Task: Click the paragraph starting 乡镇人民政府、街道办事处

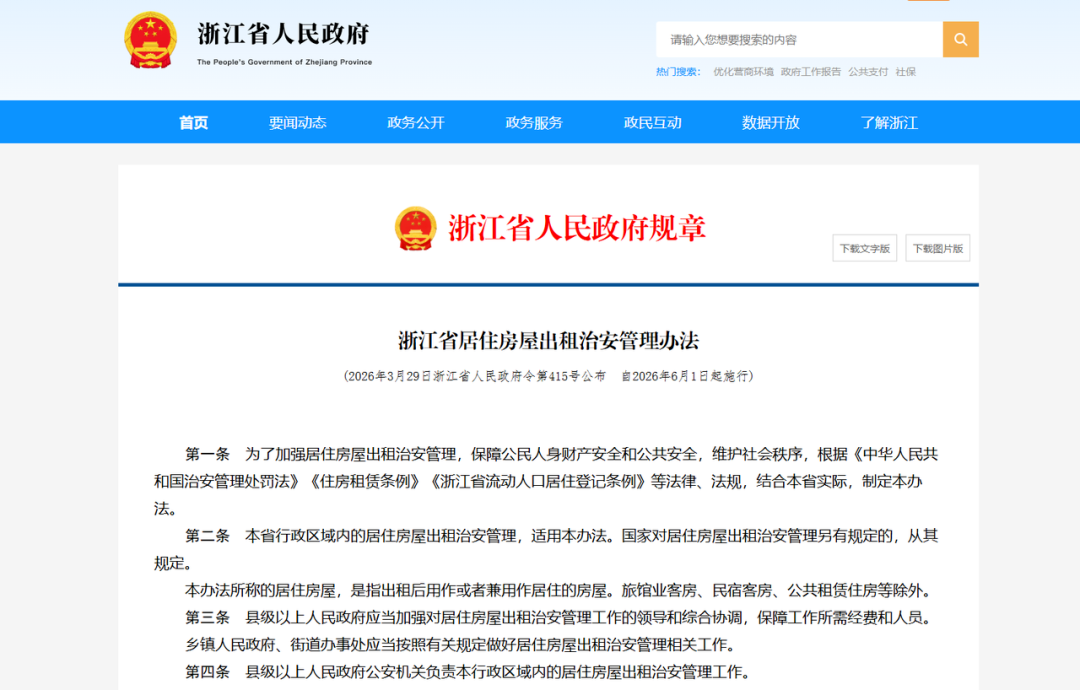Action: pos(461,645)
